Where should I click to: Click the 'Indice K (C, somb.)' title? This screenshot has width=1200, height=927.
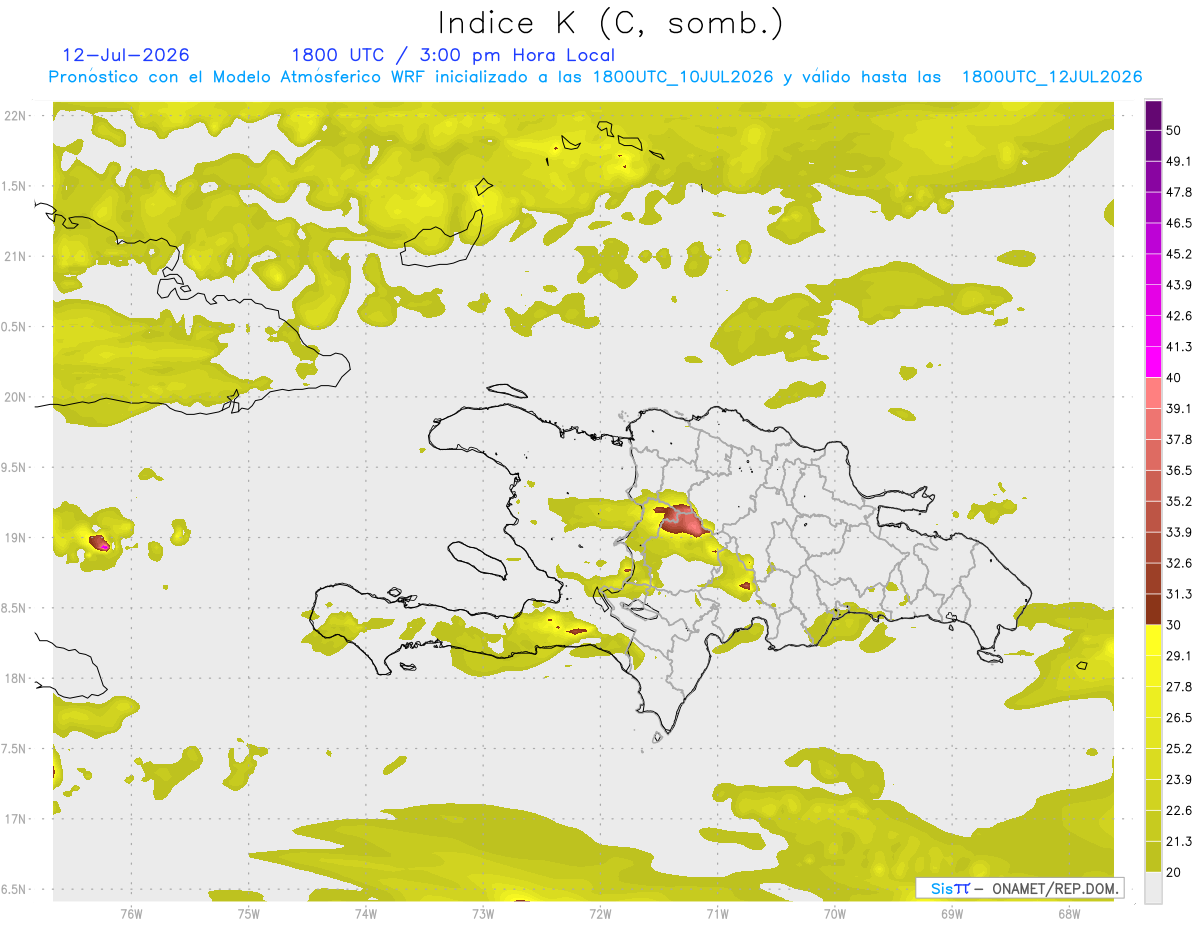pyautogui.click(x=610, y=23)
